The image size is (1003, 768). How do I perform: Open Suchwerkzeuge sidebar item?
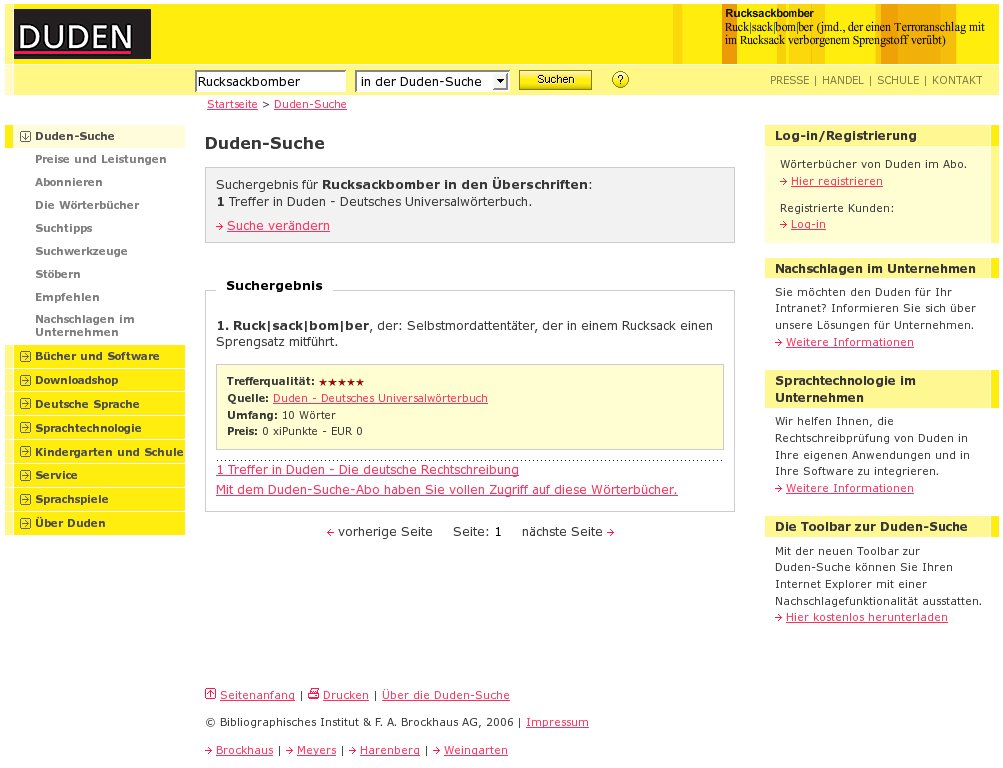[x=81, y=251]
